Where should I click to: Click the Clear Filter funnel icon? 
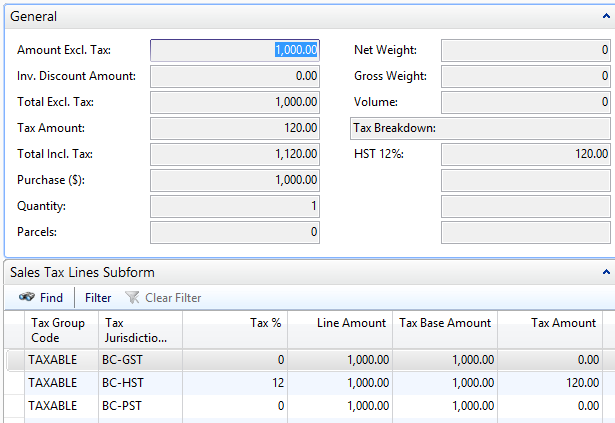coord(132,297)
